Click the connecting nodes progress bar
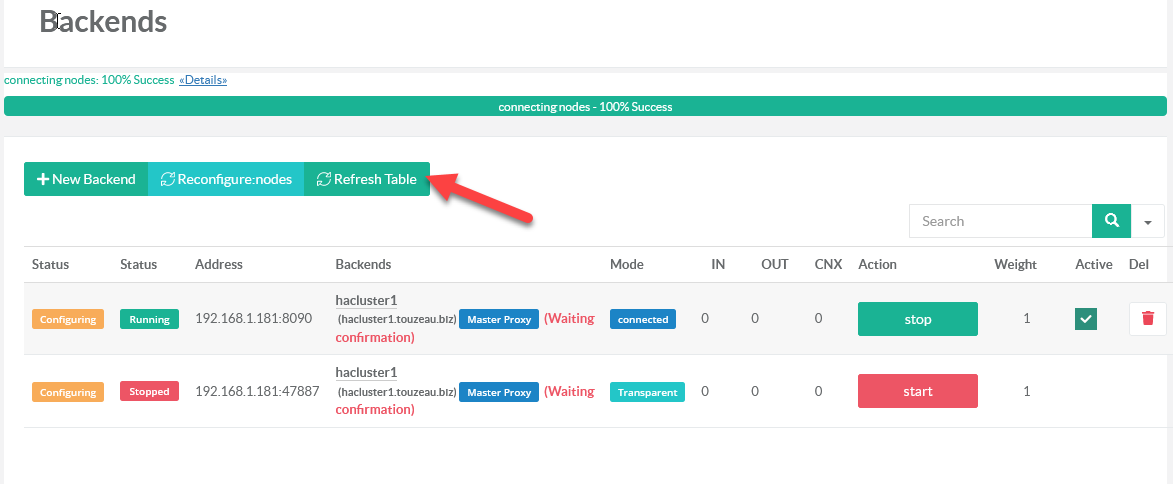 pyautogui.click(x=585, y=107)
